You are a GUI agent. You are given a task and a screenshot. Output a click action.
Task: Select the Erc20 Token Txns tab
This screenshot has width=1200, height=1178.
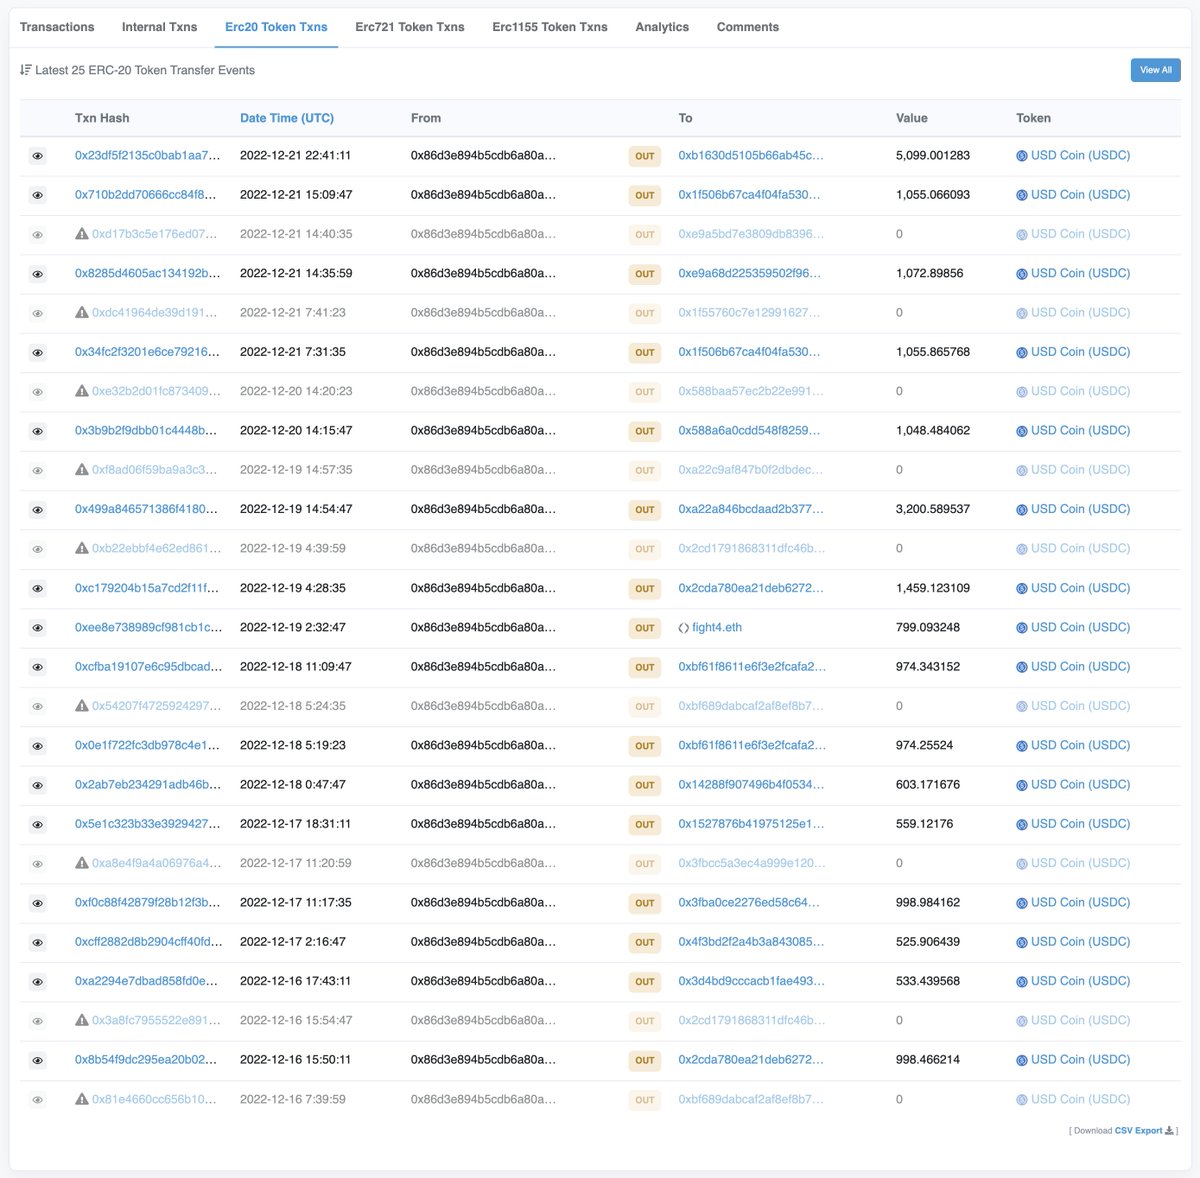(276, 27)
